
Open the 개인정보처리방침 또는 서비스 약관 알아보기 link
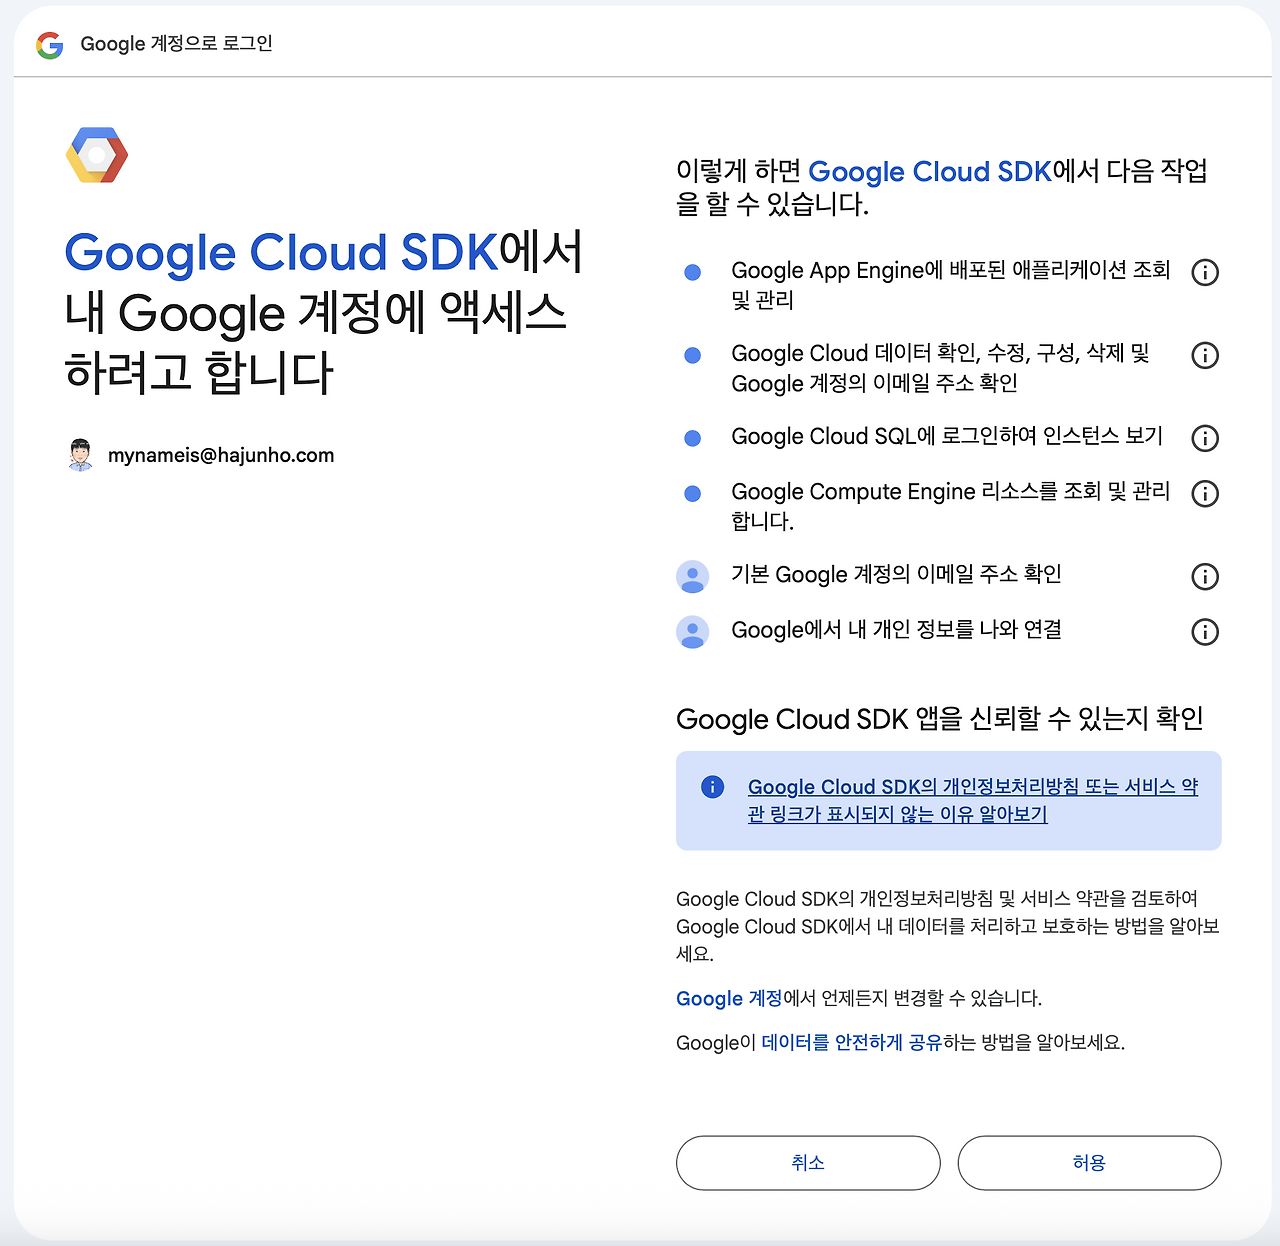[x=973, y=801]
